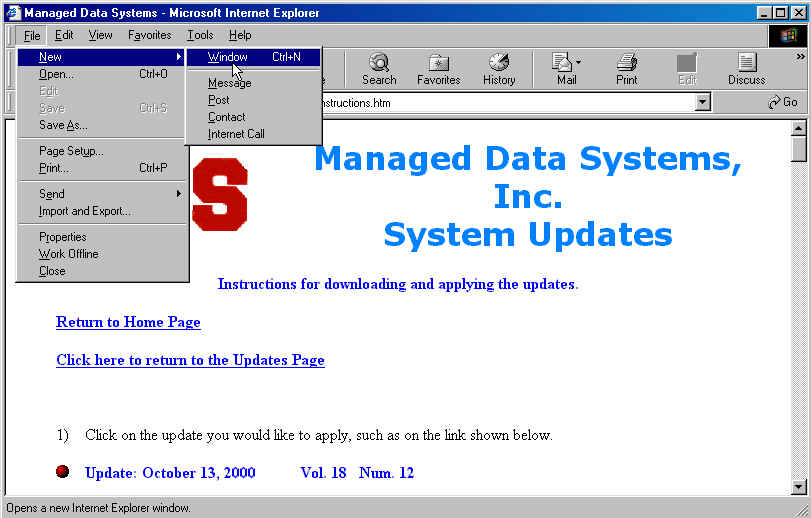
Task: Select Internet Call in the New submenu
Action: (253, 134)
